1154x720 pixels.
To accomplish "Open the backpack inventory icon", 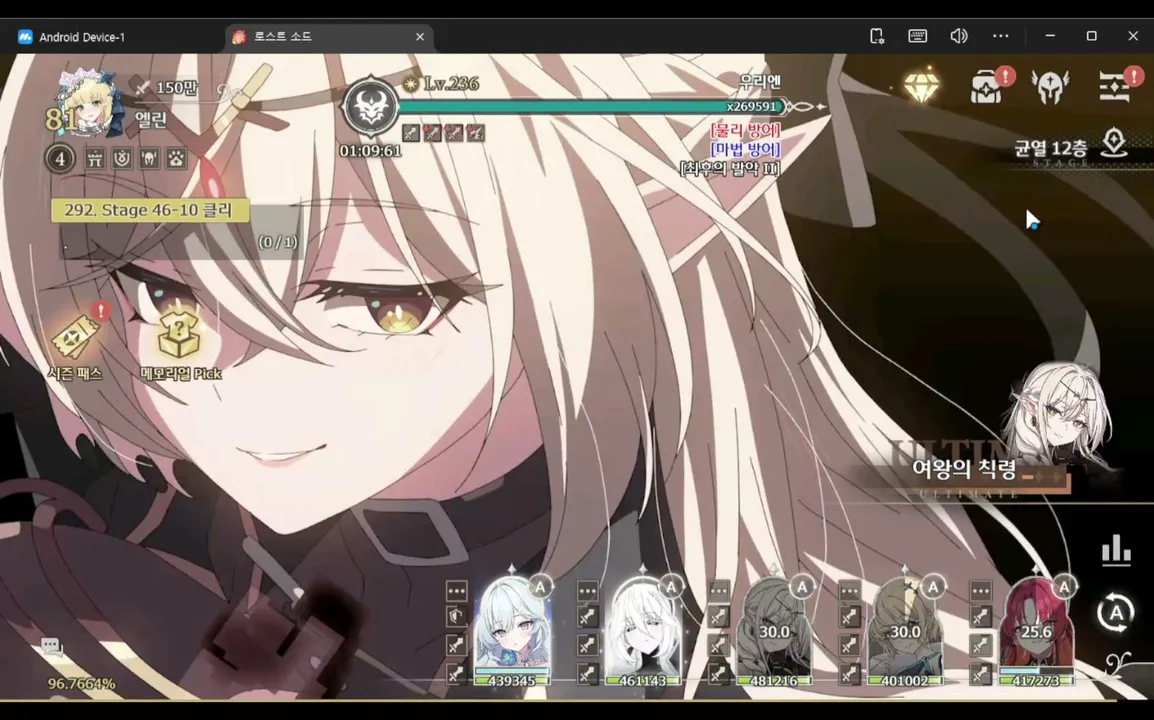I will click(x=986, y=88).
